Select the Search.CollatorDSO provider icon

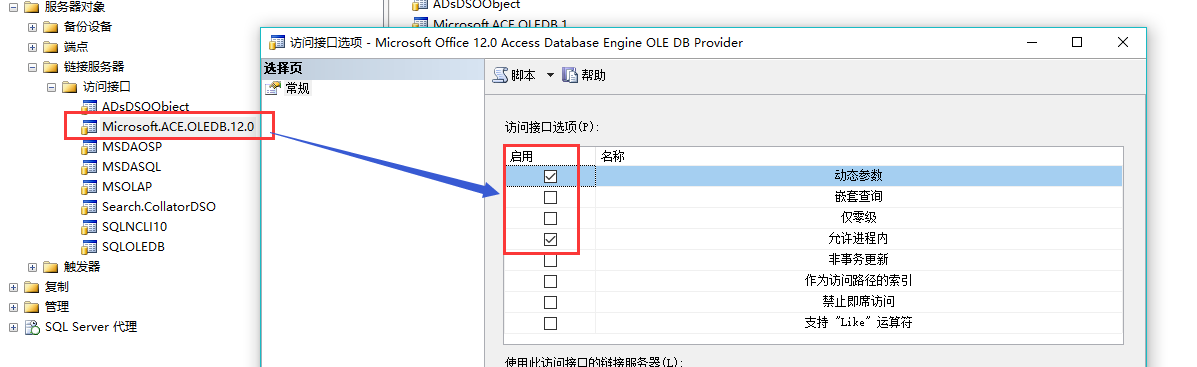pos(89,207)
